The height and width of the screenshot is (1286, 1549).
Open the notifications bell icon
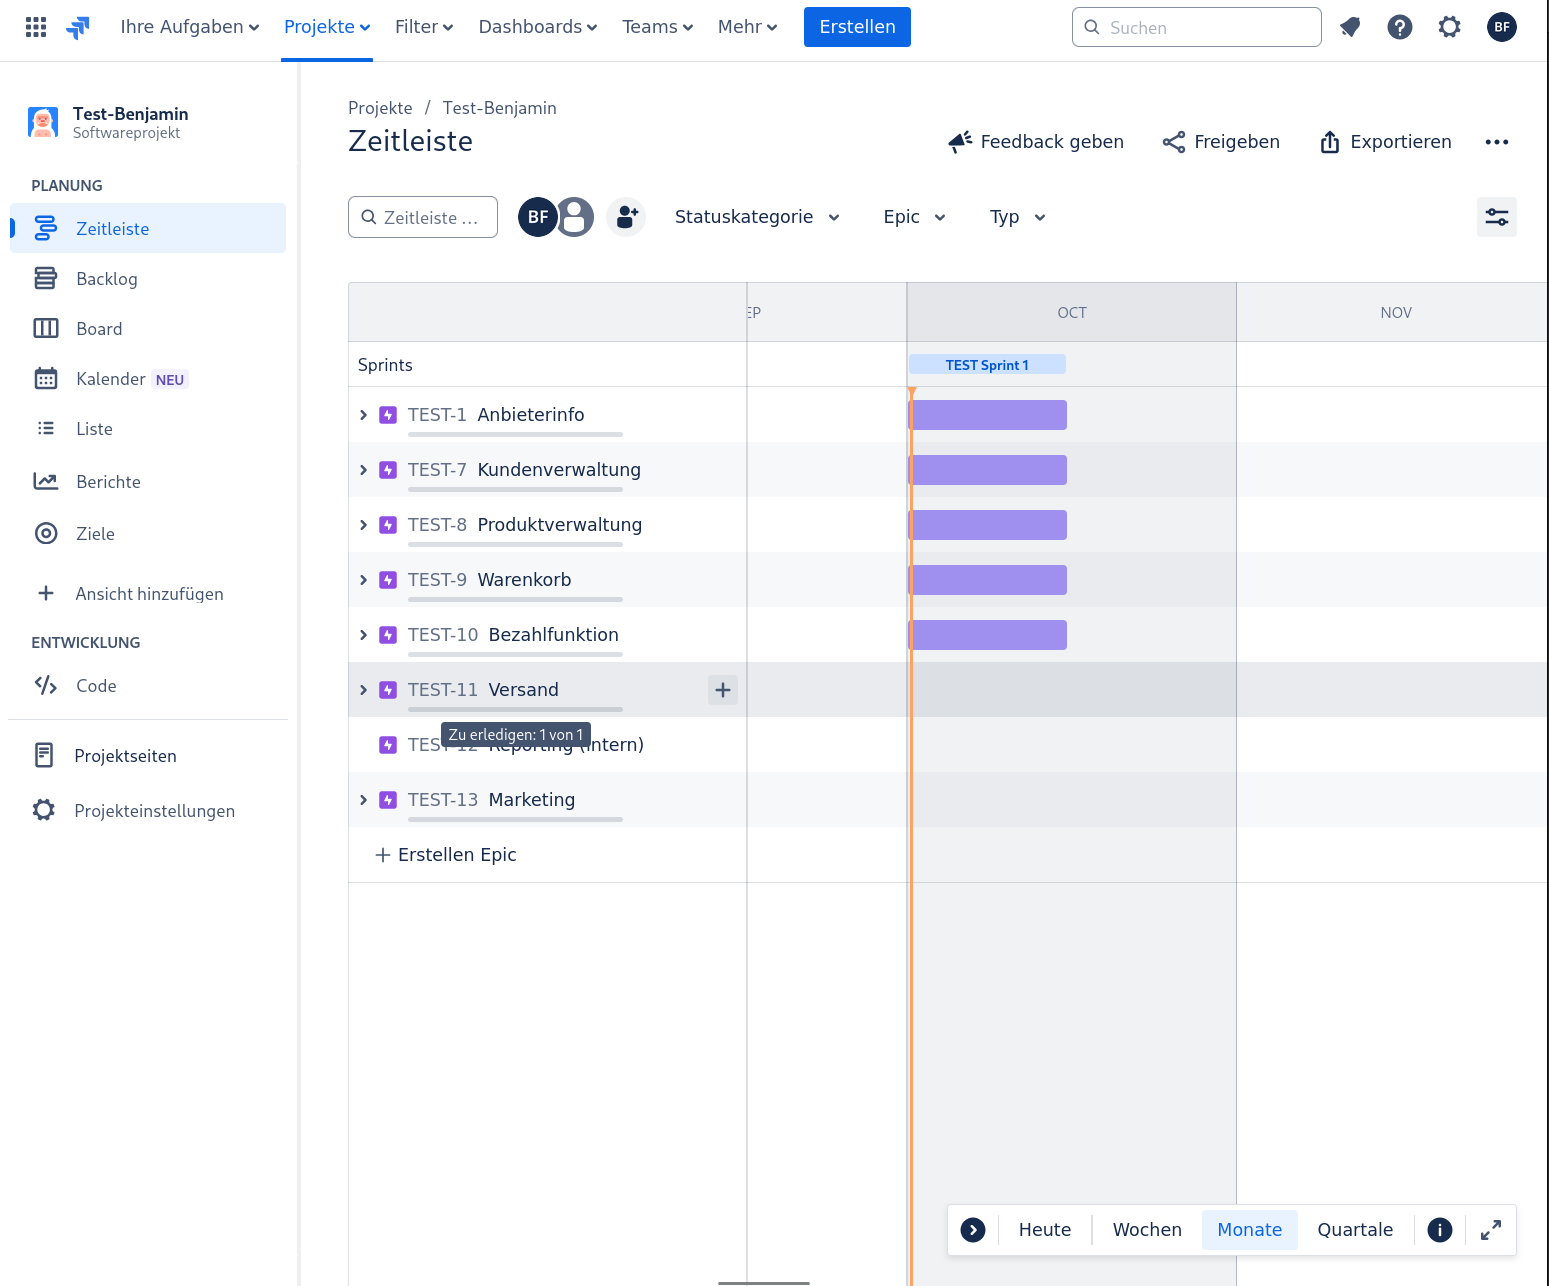click(x=1350, y=27)
